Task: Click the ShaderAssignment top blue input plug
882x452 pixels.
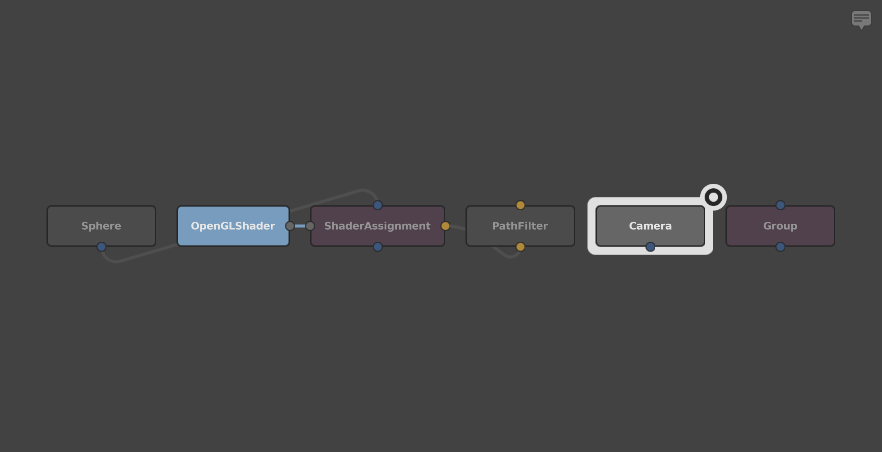Action: [x=377, y=205]
